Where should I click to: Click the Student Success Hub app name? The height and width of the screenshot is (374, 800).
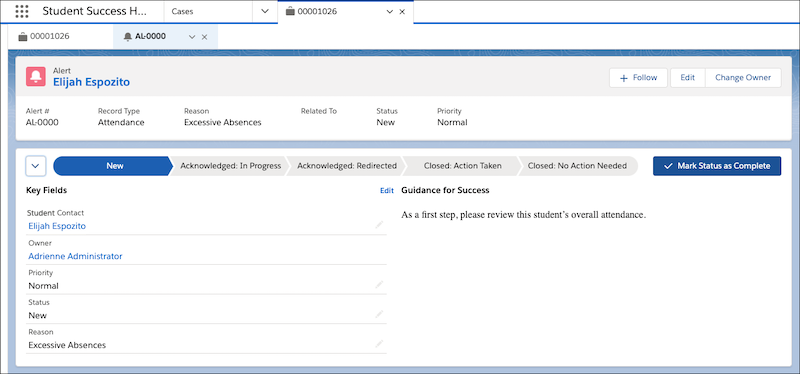[x=94, y=11]
